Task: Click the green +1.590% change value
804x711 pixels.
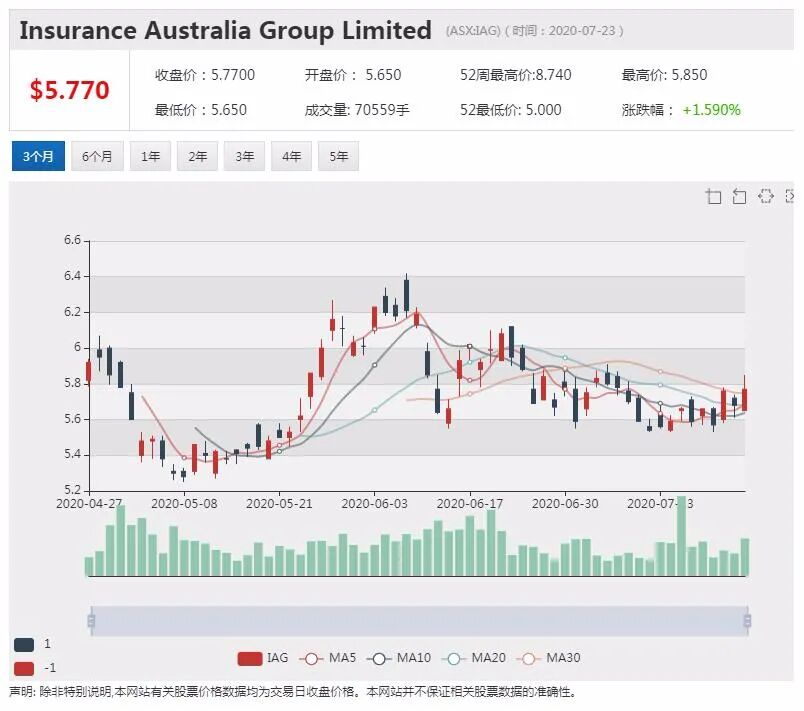Action: (x=711, y=110)
